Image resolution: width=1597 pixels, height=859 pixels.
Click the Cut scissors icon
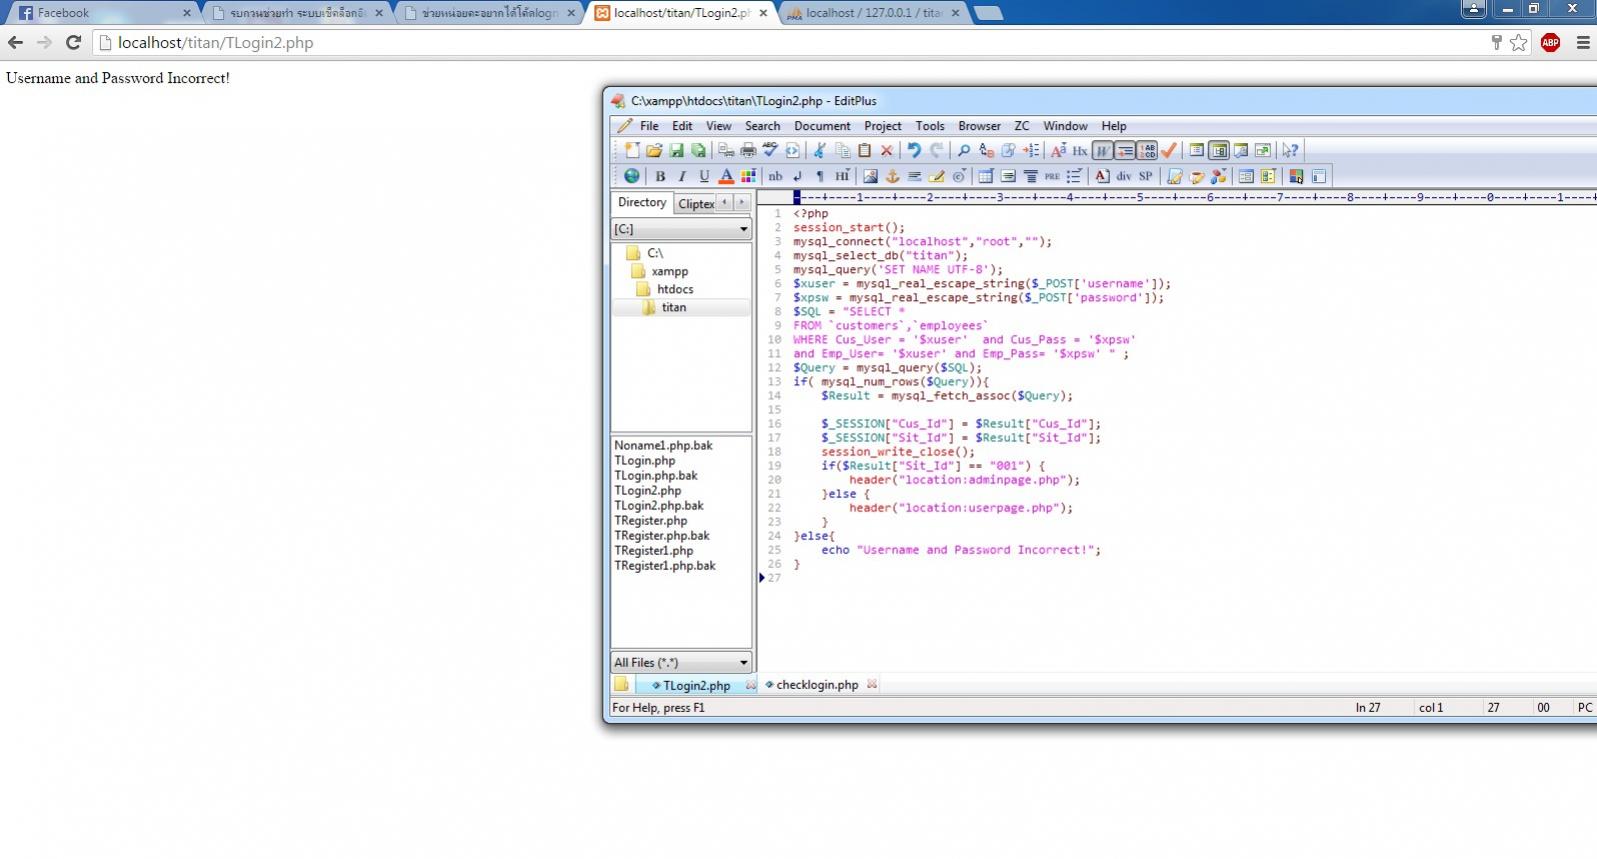click(x=818, y=150)
